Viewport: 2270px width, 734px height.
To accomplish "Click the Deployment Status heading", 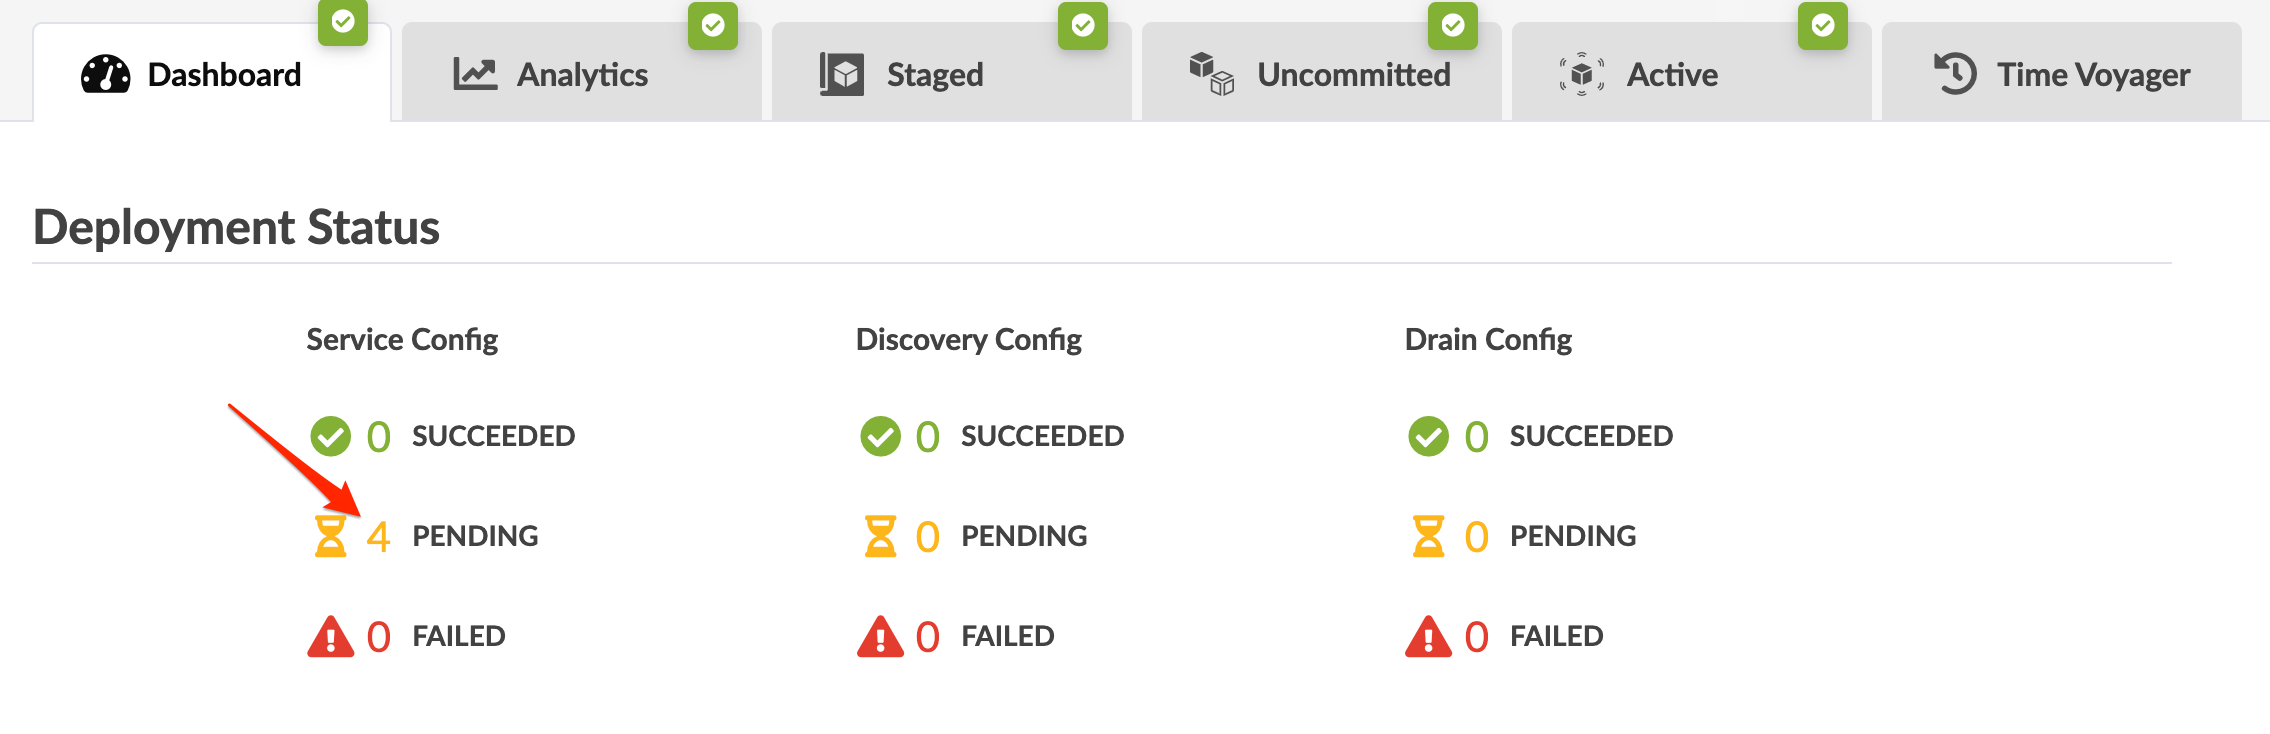I will pyautogui.click(x=236, y=227).
